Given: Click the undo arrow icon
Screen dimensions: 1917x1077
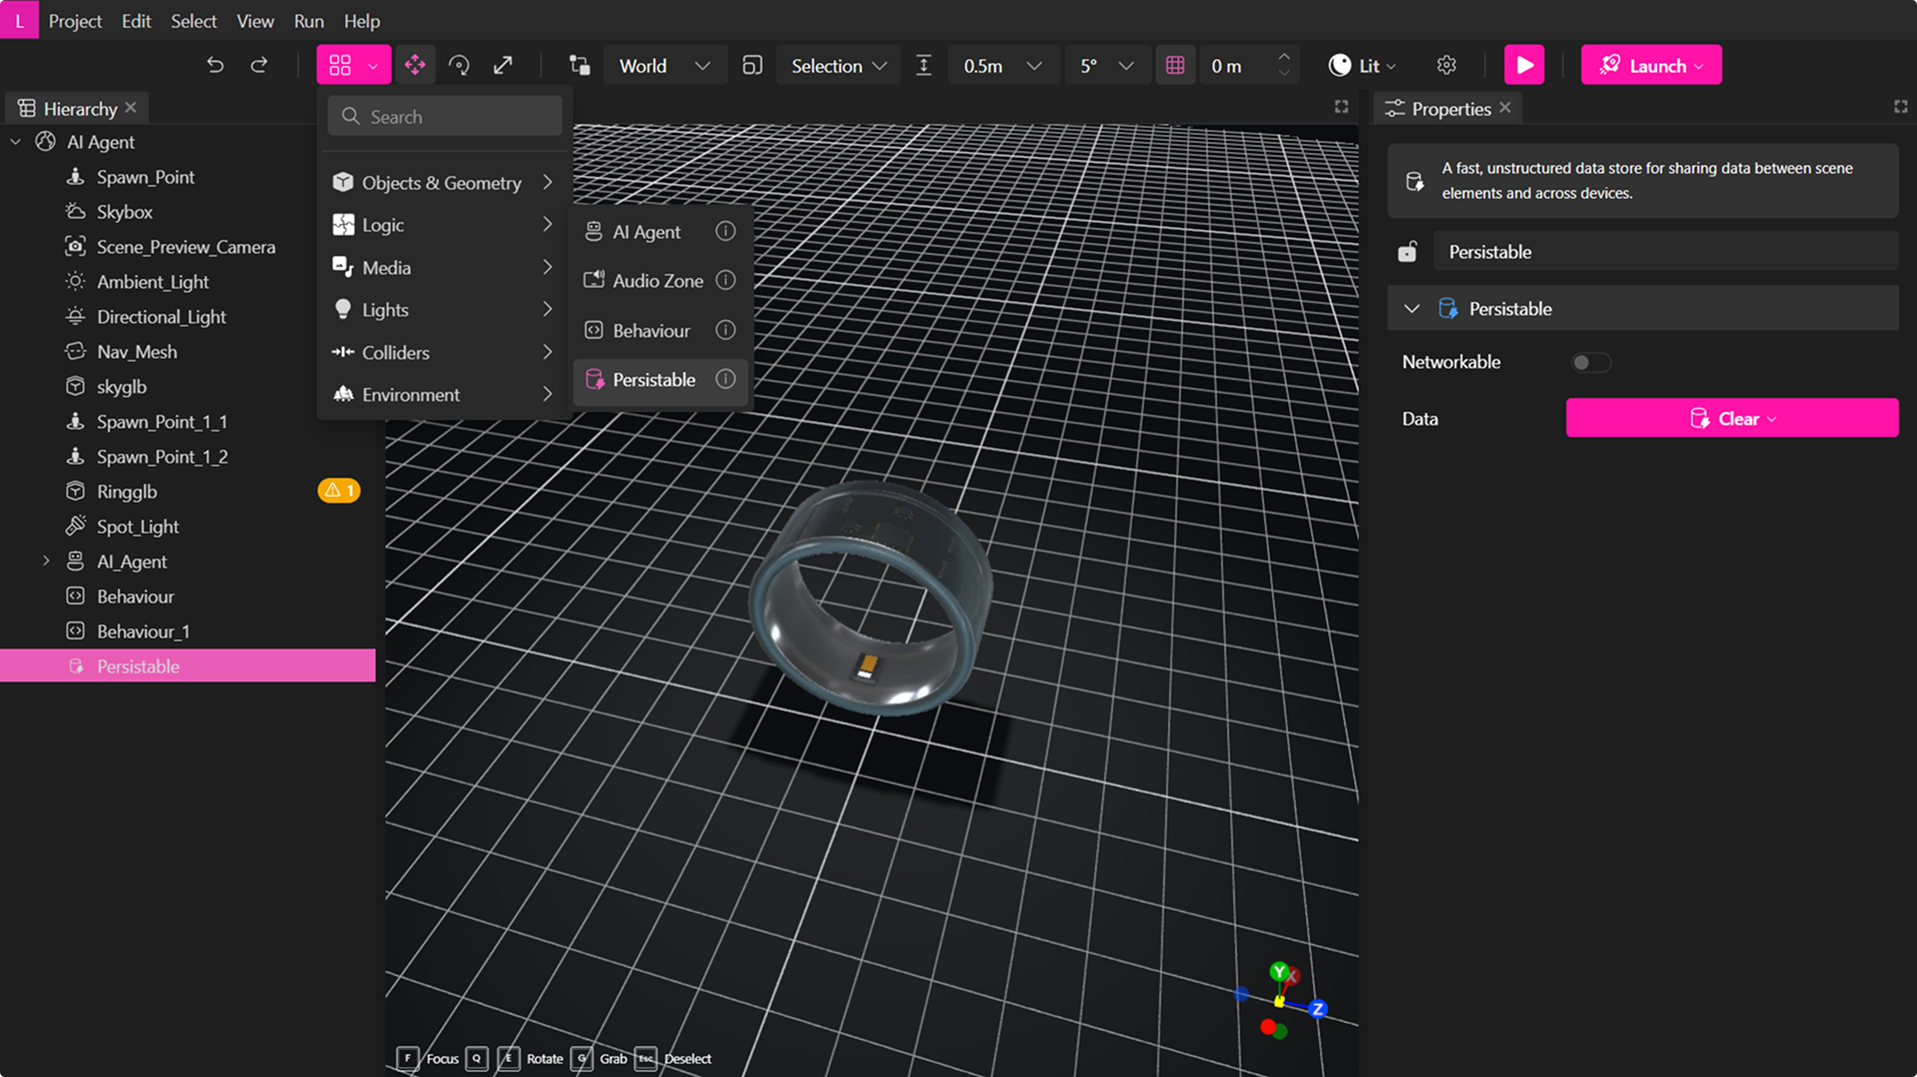Looking at the screenshot, I should [x=214, y=64].
